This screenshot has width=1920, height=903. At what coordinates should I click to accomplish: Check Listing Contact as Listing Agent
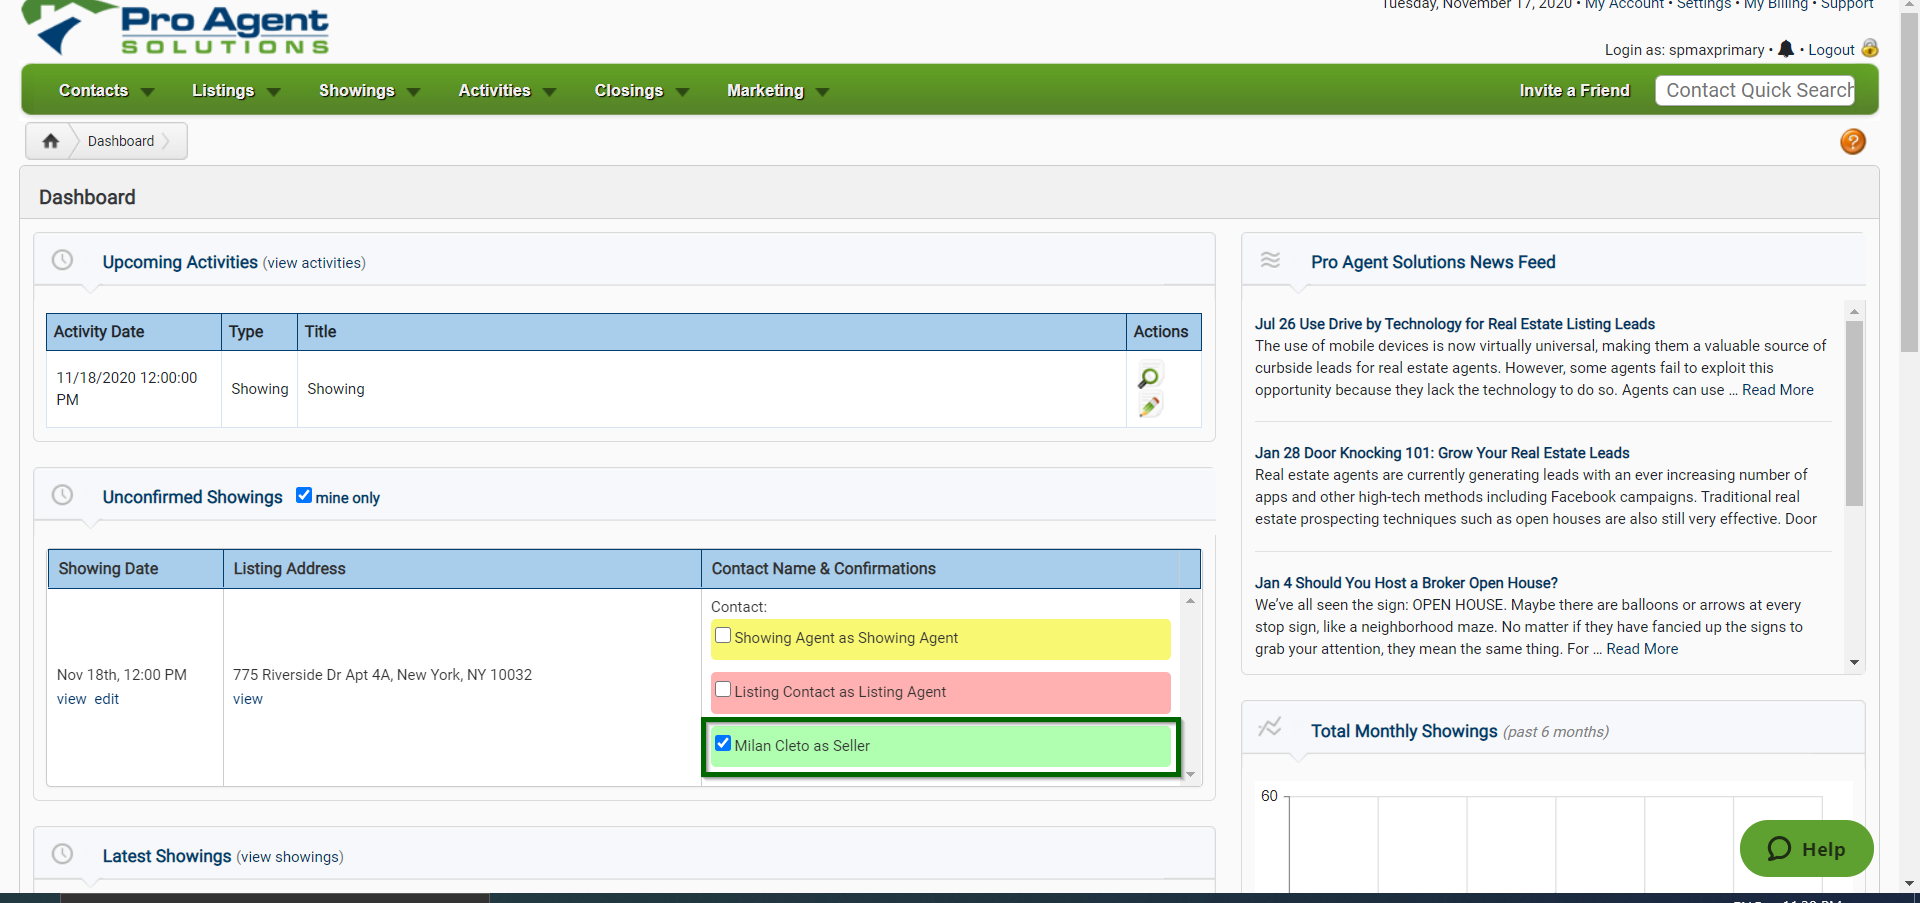click(723, 689)
